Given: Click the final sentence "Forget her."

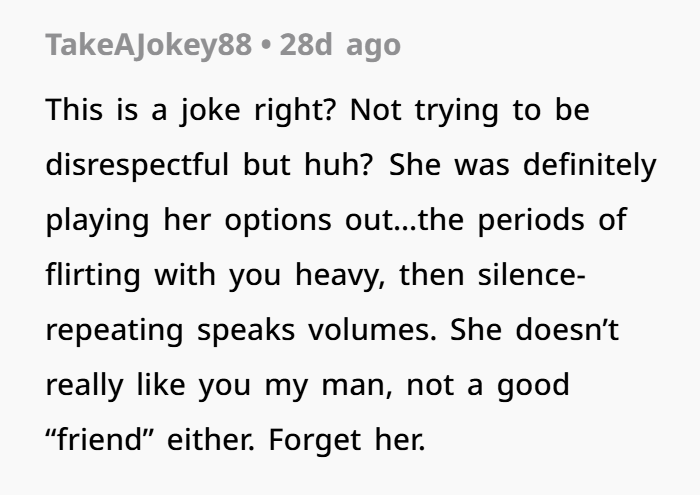Looking at the screenshot, I should tap(349, 440).
